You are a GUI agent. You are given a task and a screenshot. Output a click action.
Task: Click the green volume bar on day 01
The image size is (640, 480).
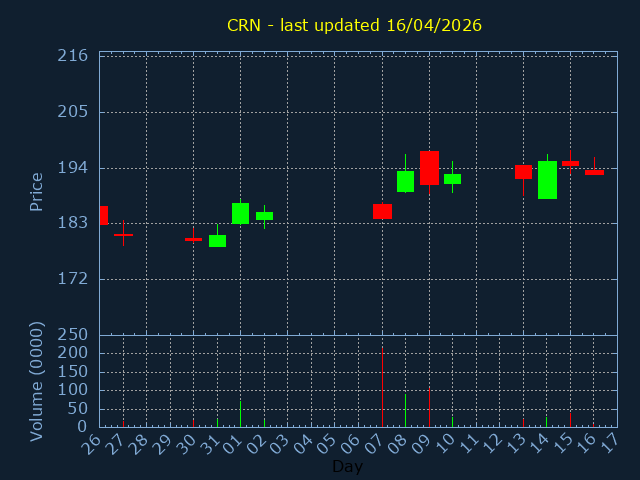point(240,414)
